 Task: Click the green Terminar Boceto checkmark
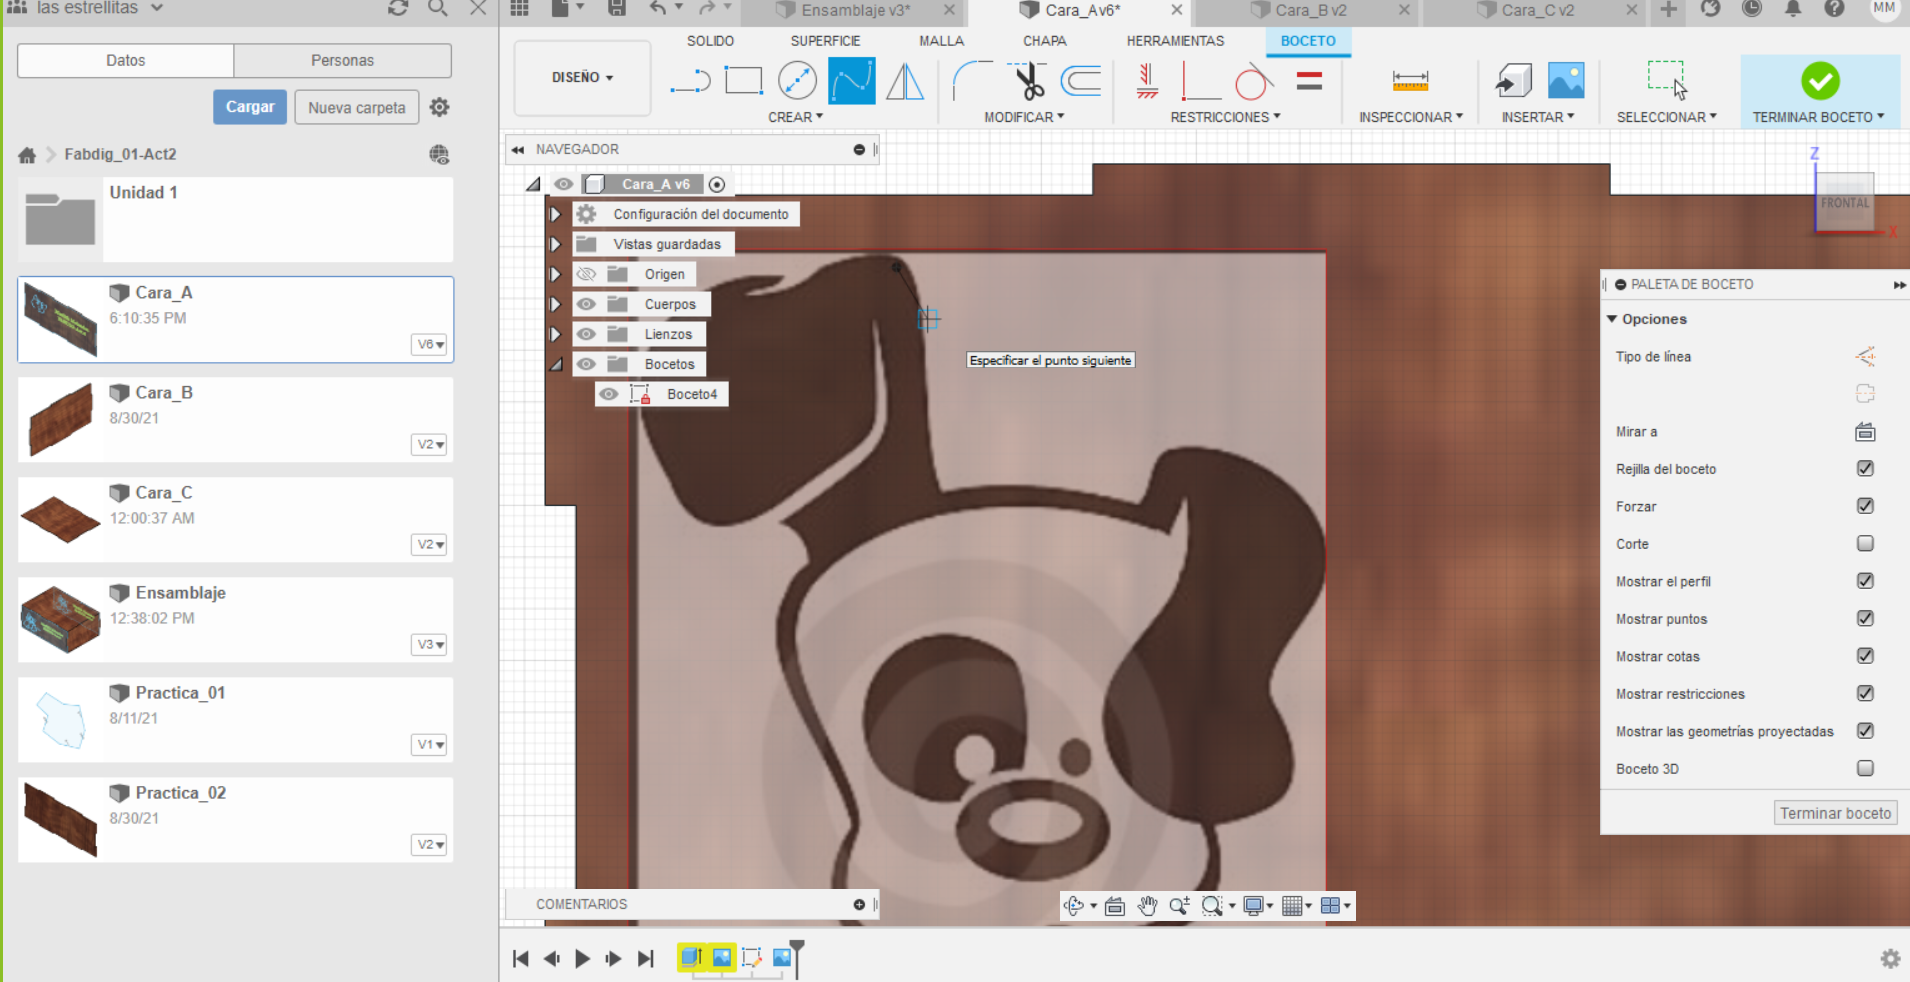[1820, 81]
